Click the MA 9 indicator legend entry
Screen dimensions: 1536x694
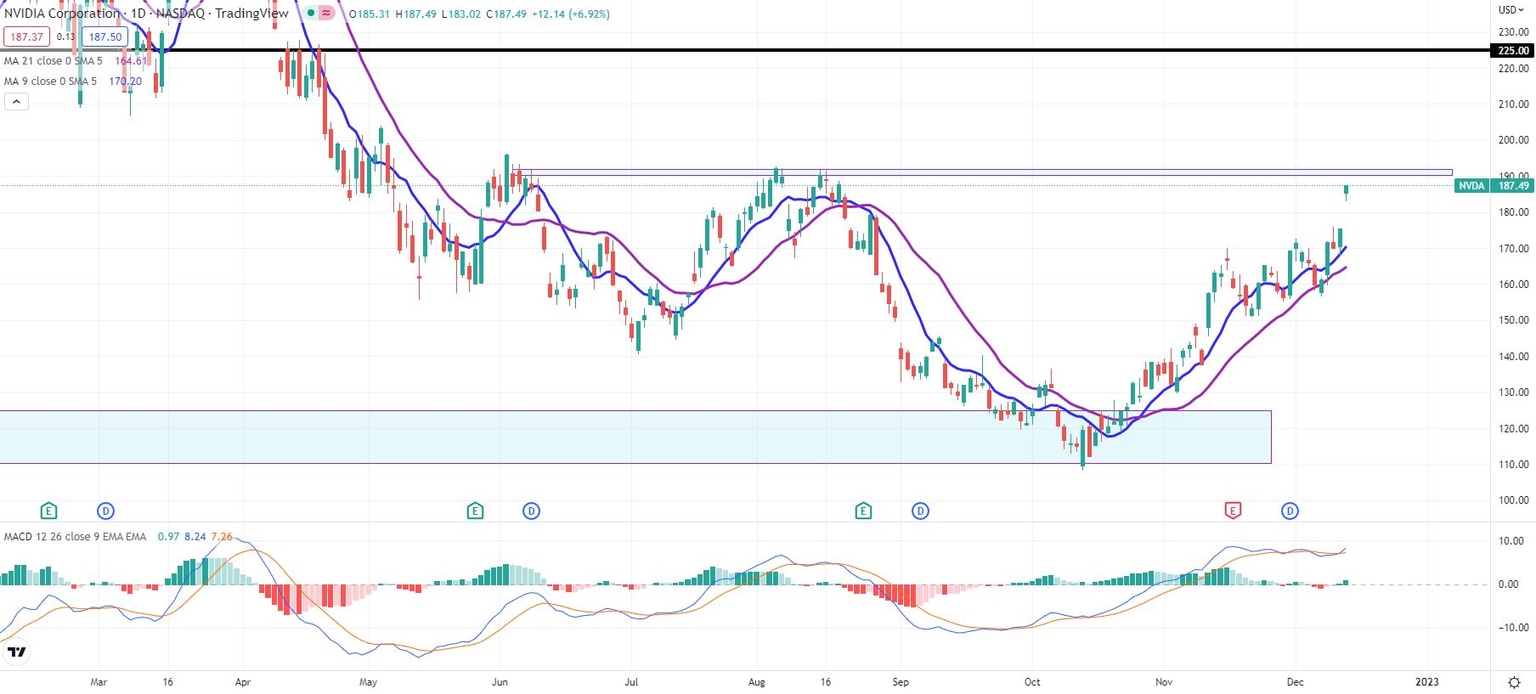[x=55, y=81]
